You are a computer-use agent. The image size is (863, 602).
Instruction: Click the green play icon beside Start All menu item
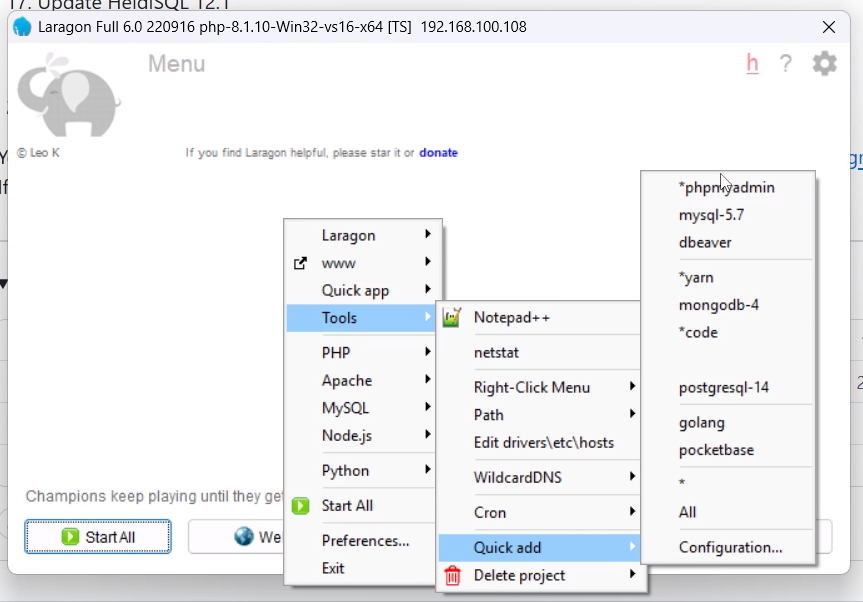point(301,506)
